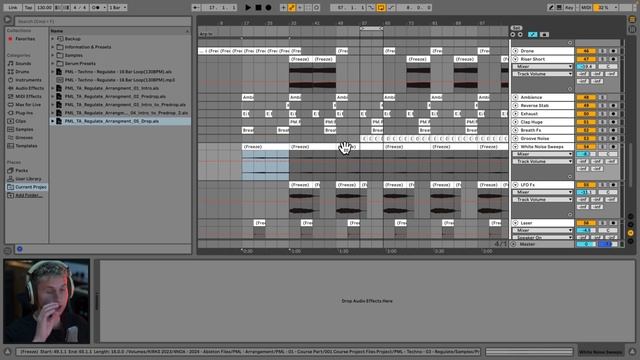Toggle Key map mode switch
Image resolution: width=640 pixels, height=360 pixels.
click(x=569, y=7)
